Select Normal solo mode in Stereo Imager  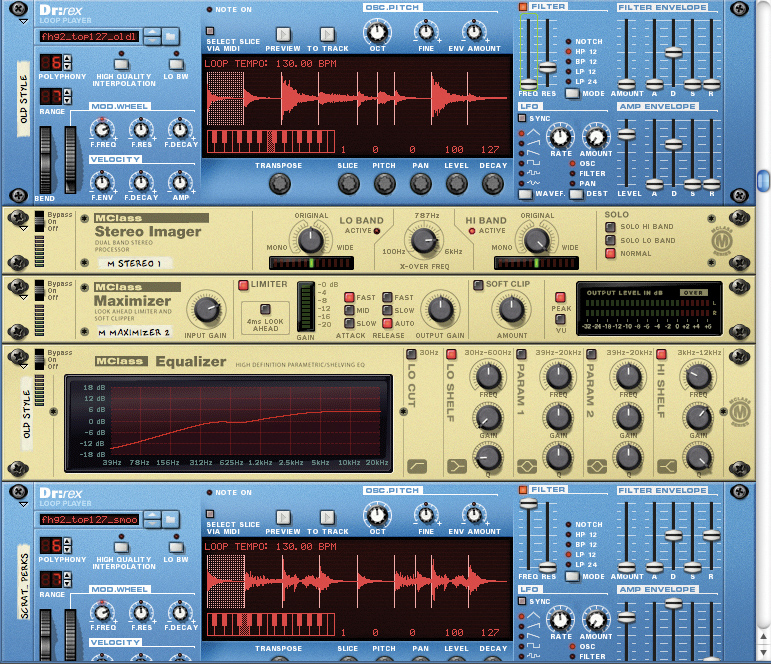pyautogui.click(x=610, y=254)
